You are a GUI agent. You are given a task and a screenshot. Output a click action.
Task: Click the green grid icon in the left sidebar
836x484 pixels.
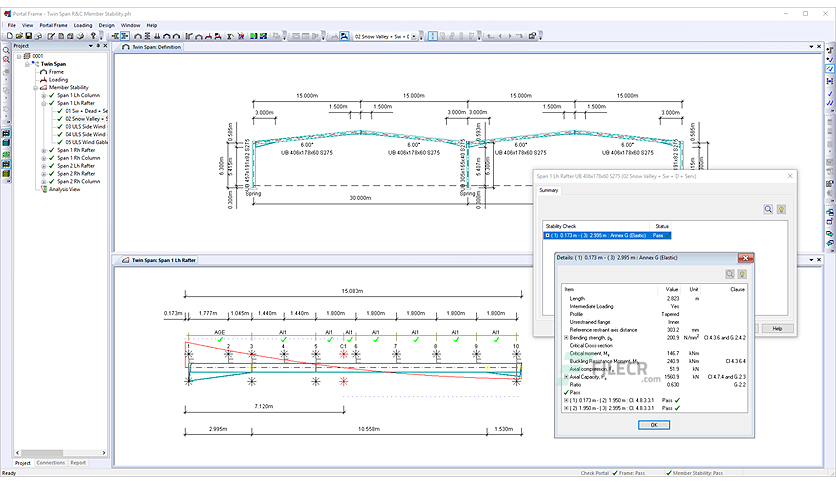[6, 155]
